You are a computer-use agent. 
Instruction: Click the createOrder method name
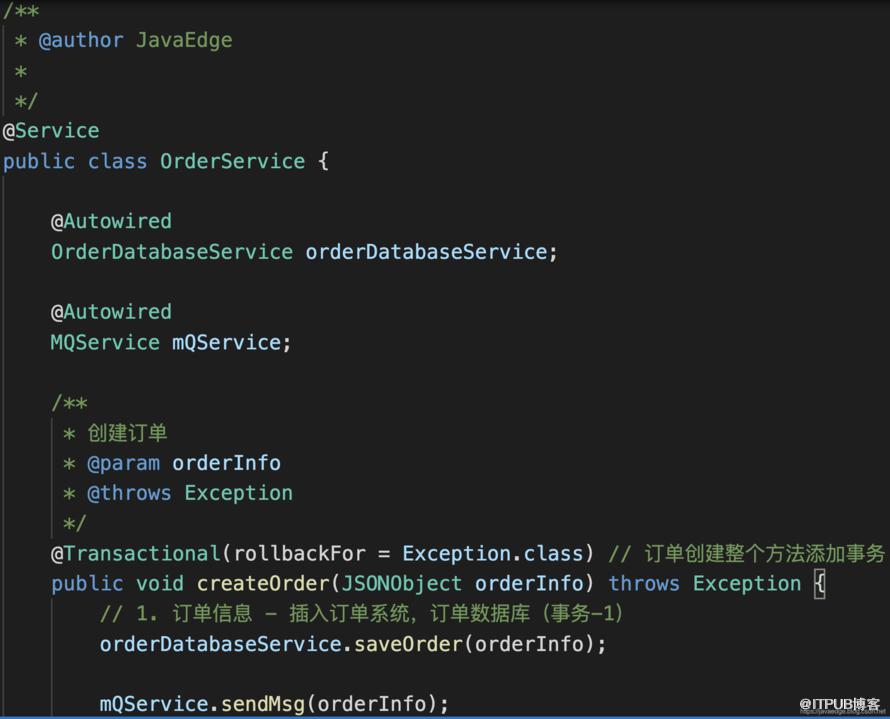tap(263, 583)
